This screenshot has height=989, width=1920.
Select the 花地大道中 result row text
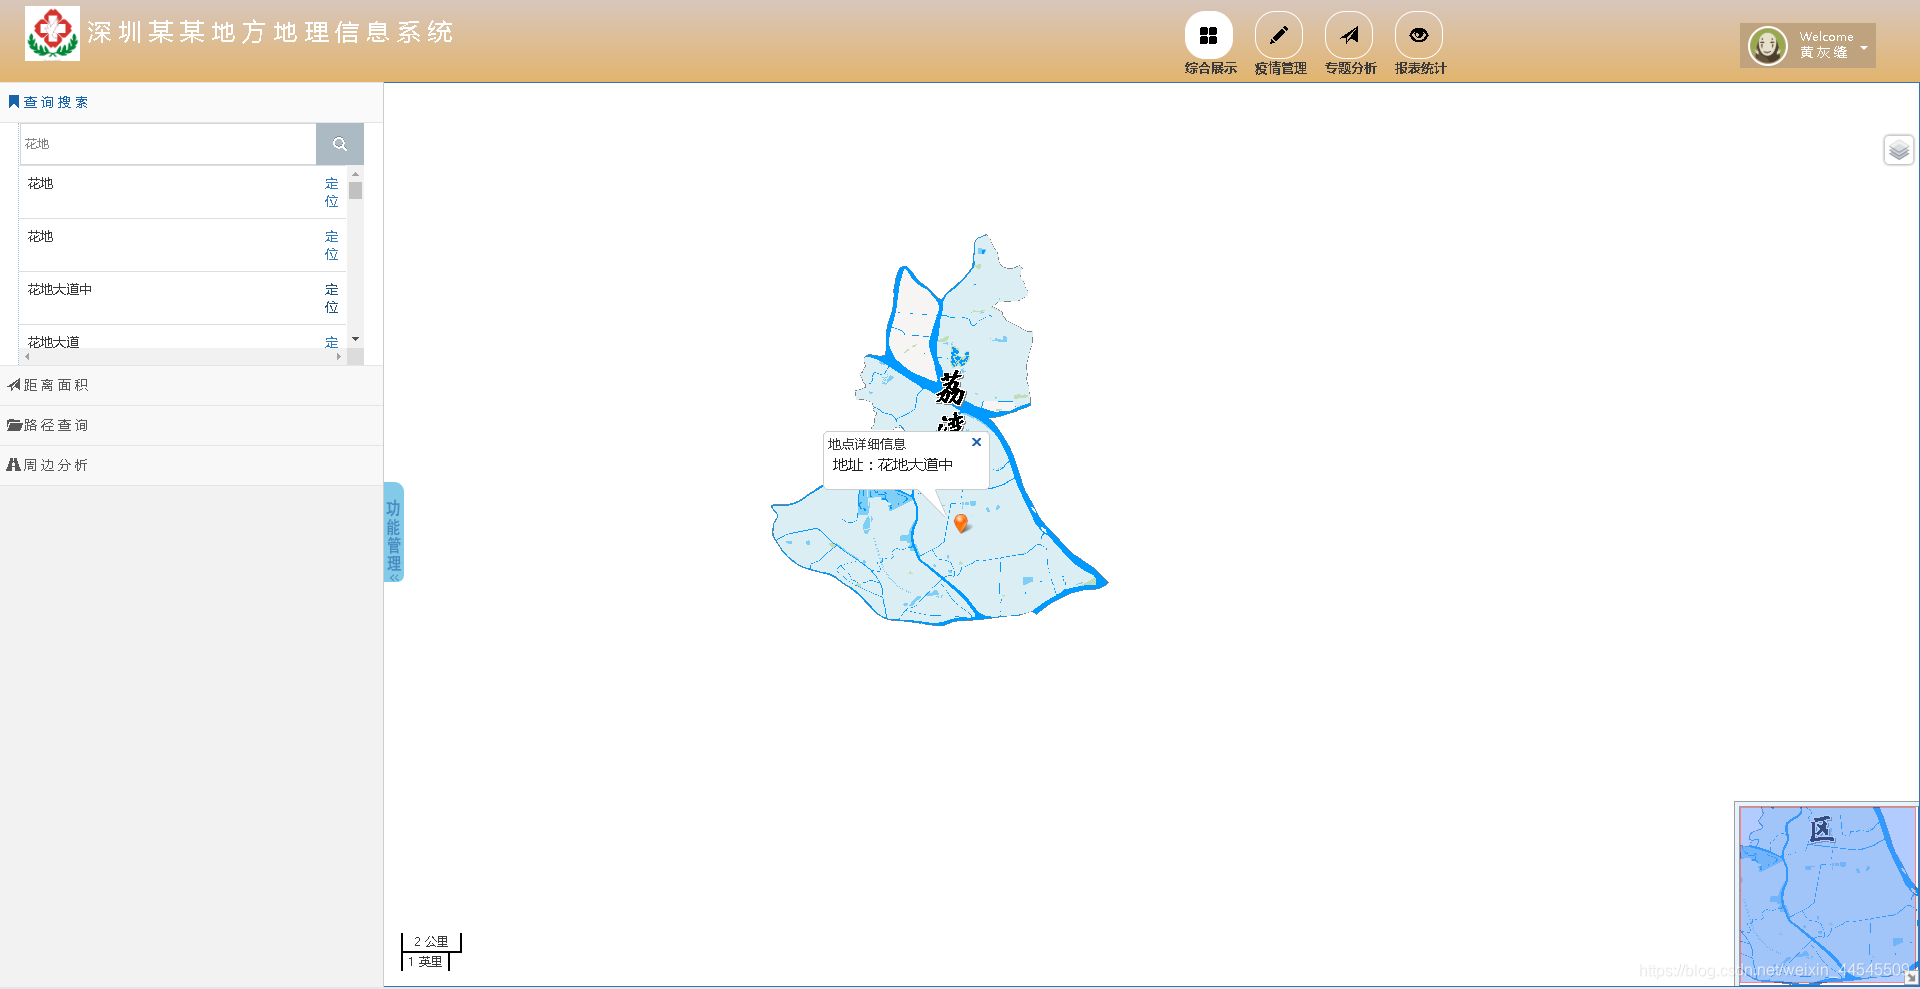pos(60,289)
